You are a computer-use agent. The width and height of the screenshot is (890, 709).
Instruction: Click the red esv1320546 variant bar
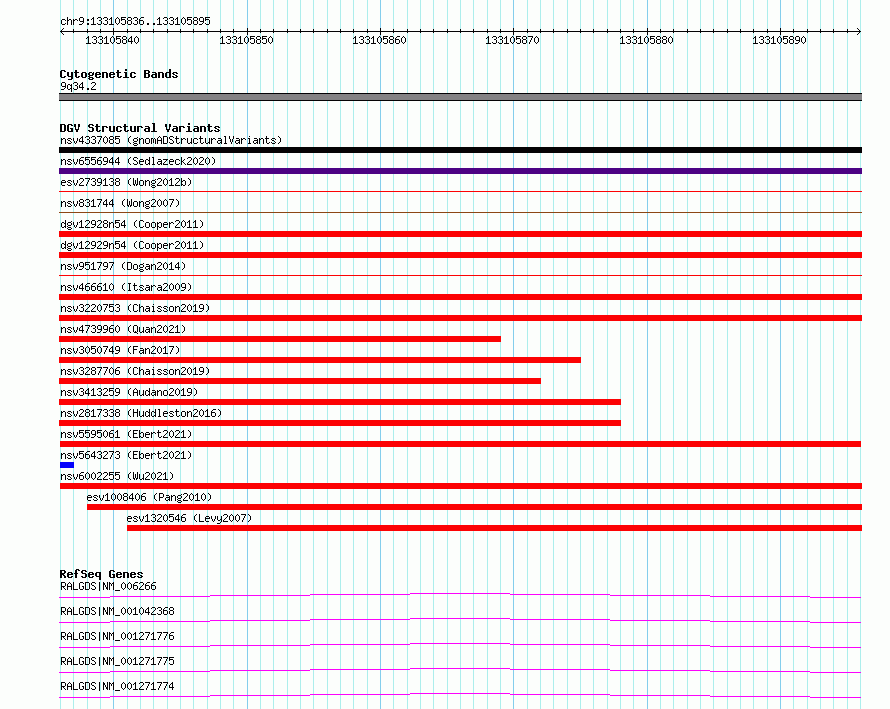(494, 528)
